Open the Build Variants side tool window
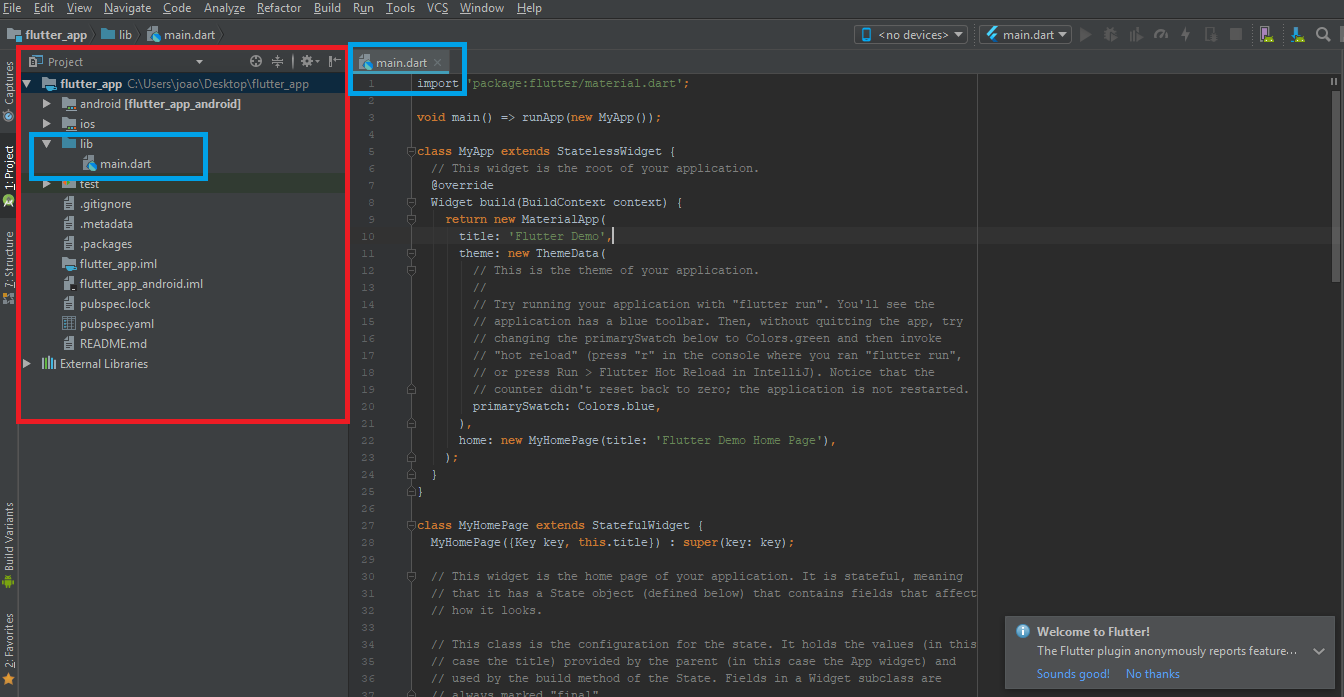Image resolution: width=1344 pixels, height=697 pixels. coord(9,545)
